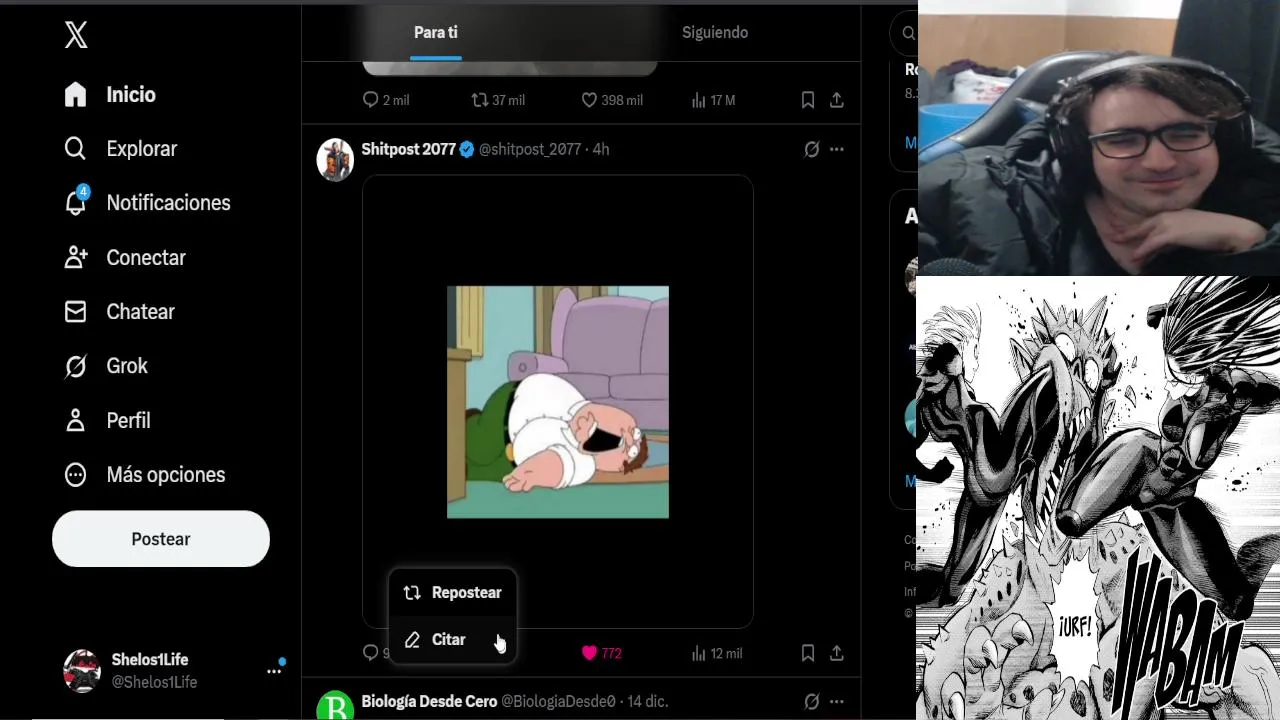This screenshot has width=1280, height=720.
Task: Open the Biología Desde Cero account name
Action: click(429, 701)
